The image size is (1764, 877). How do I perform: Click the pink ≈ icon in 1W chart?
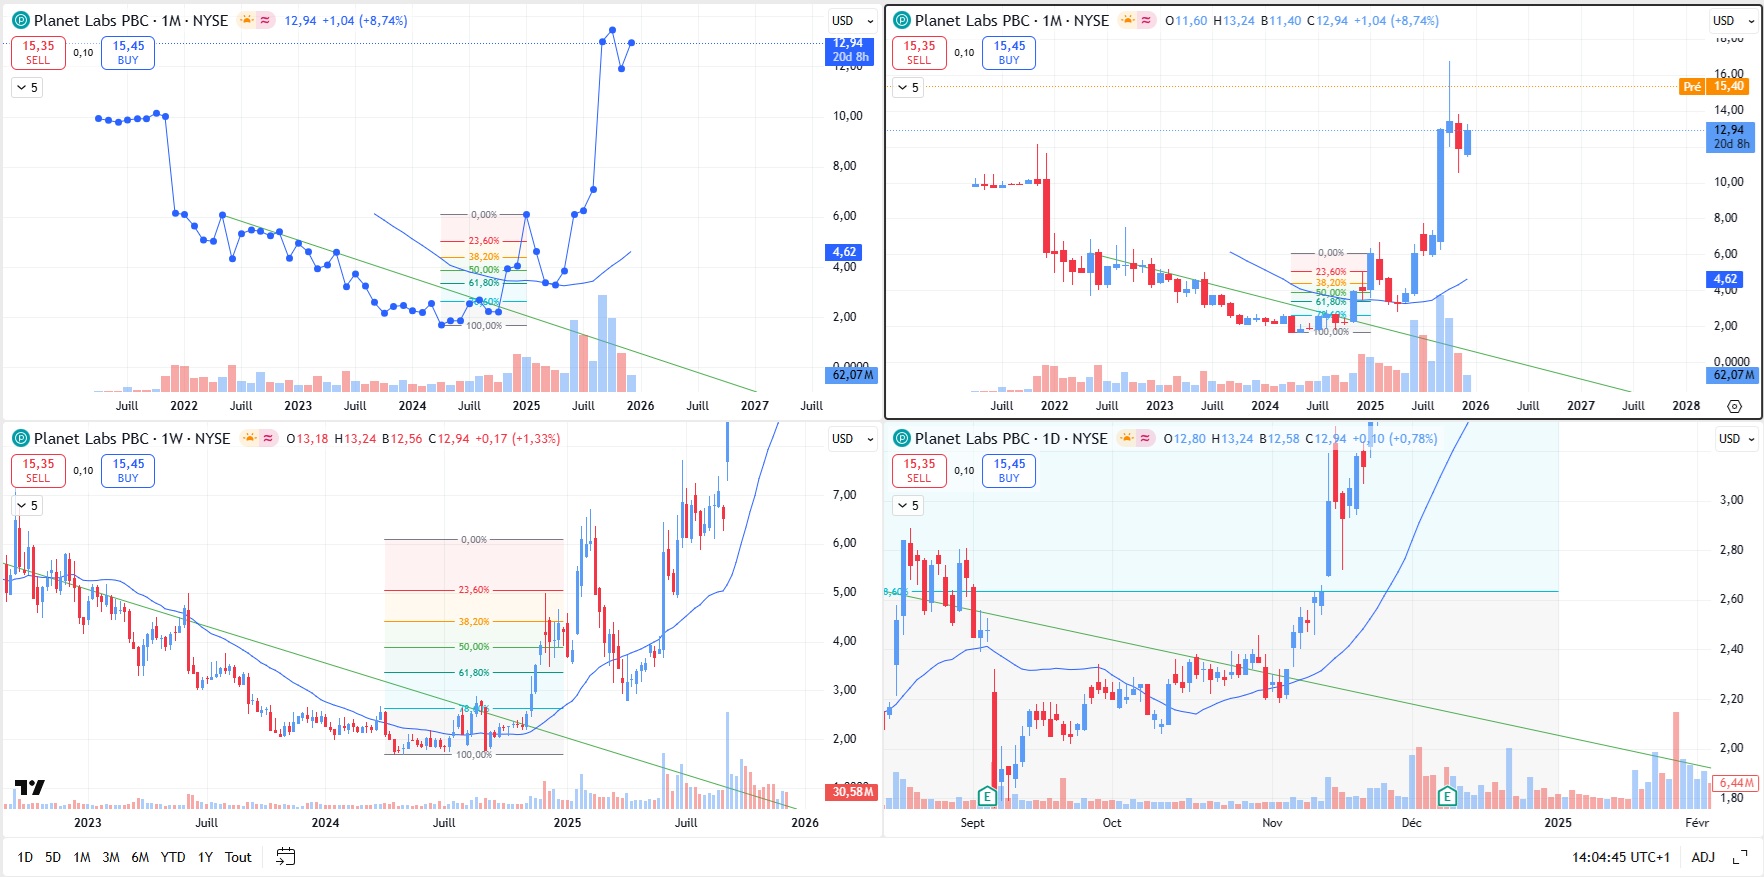[268, 438]
